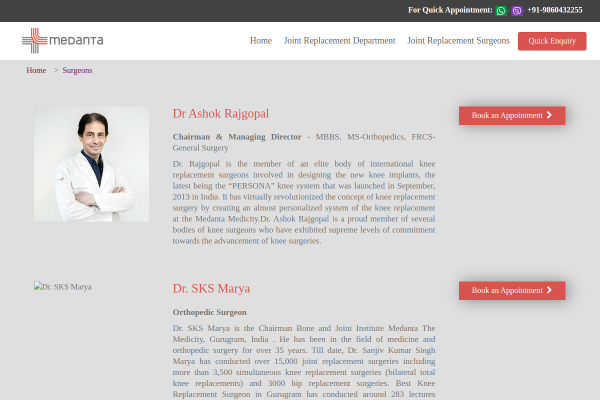This screenshot has width=600, height=400.
Task: Click 'Chairman & Managing Director' text
Action: click(237, 137)
